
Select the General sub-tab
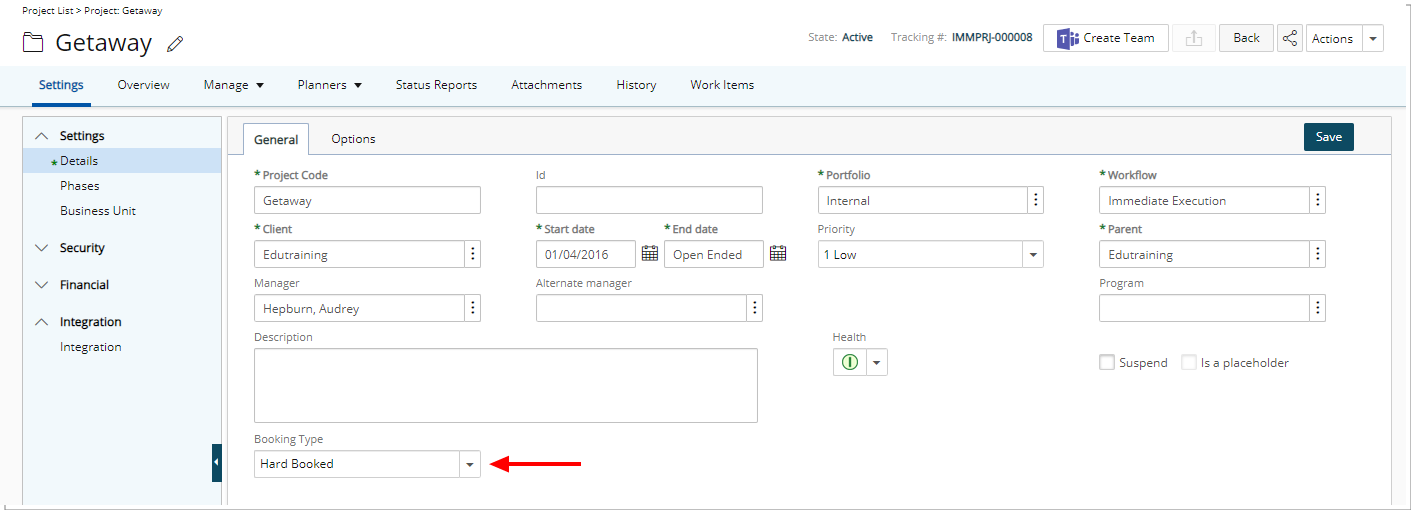[x=276, y=140]
